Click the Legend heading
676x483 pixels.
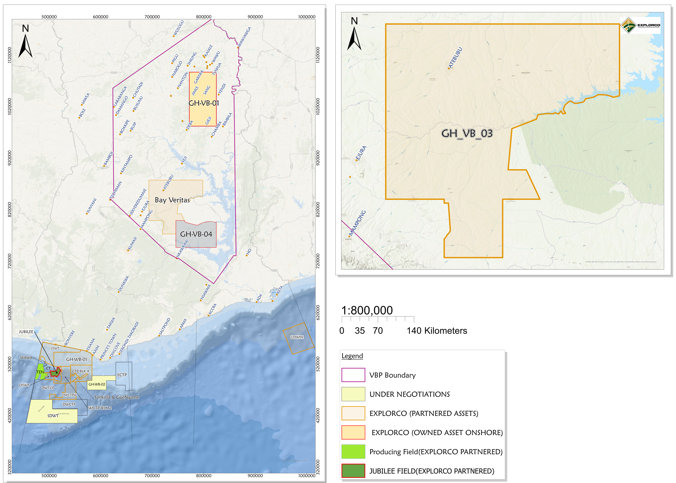click(352, 356)
